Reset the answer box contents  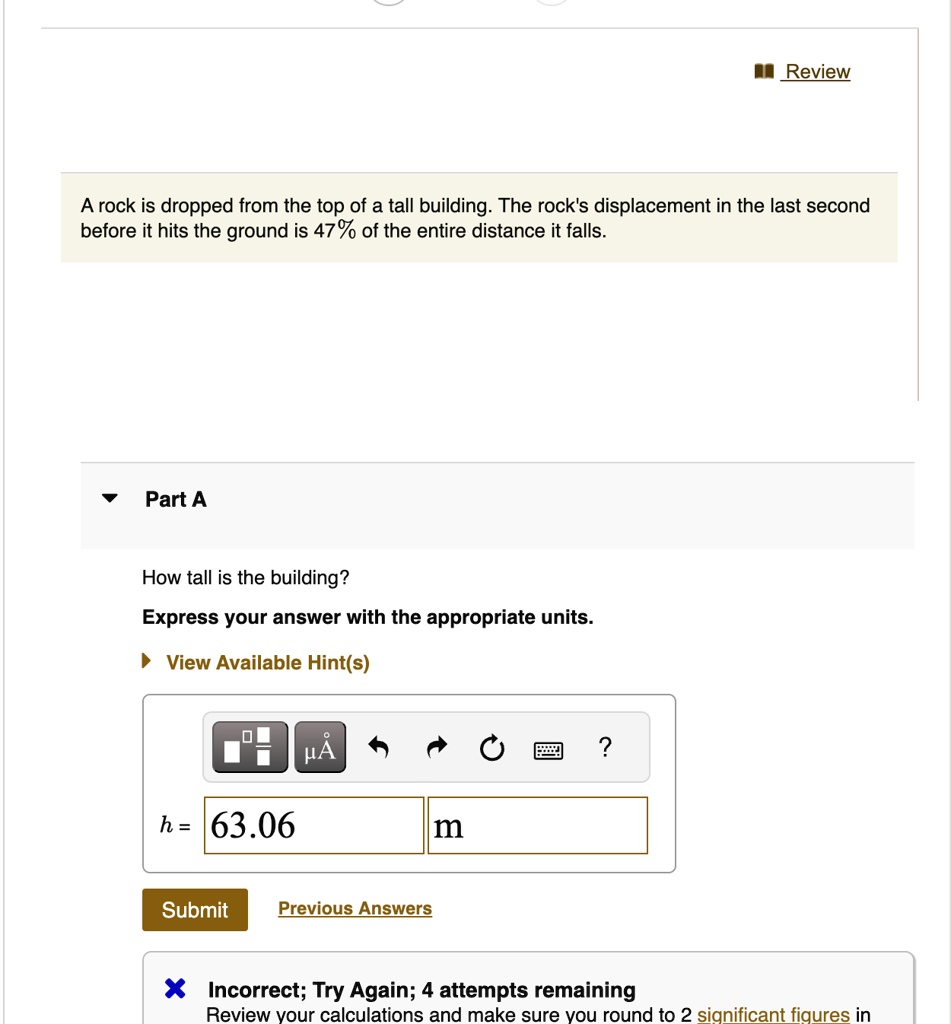tap(492, 747)
